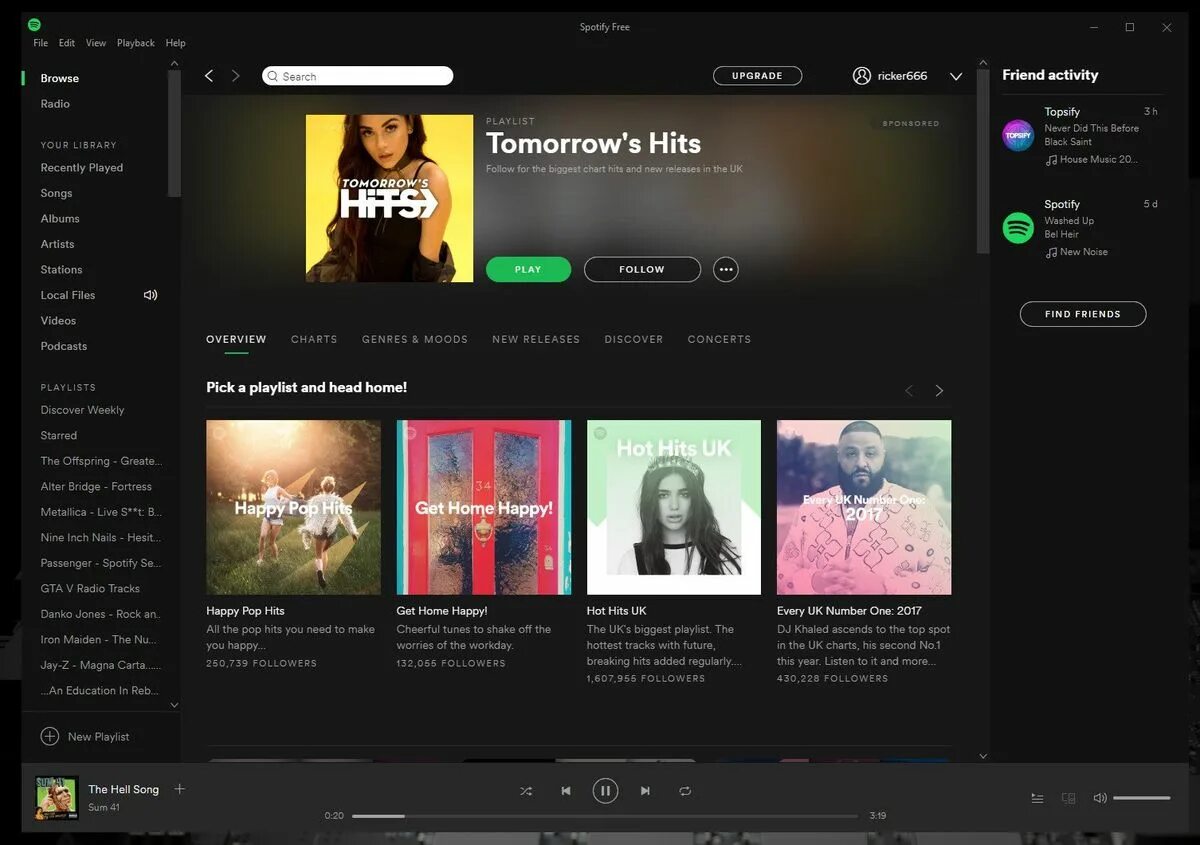1200x845 pixels.
Task: Skip to the previous track
Action: point(566,791)
